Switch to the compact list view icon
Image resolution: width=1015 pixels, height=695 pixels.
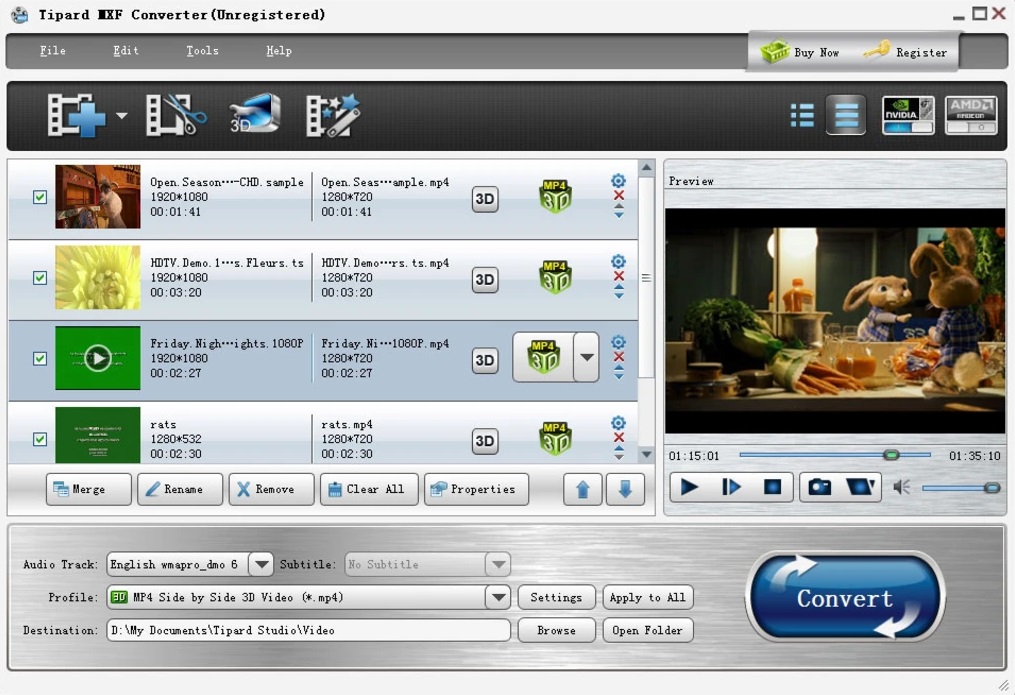click(x=846, y=115)
